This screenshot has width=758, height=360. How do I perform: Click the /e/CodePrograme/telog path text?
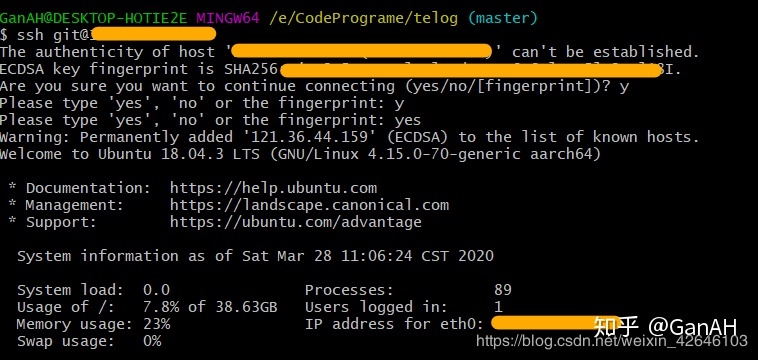click(x=363, y=18)
